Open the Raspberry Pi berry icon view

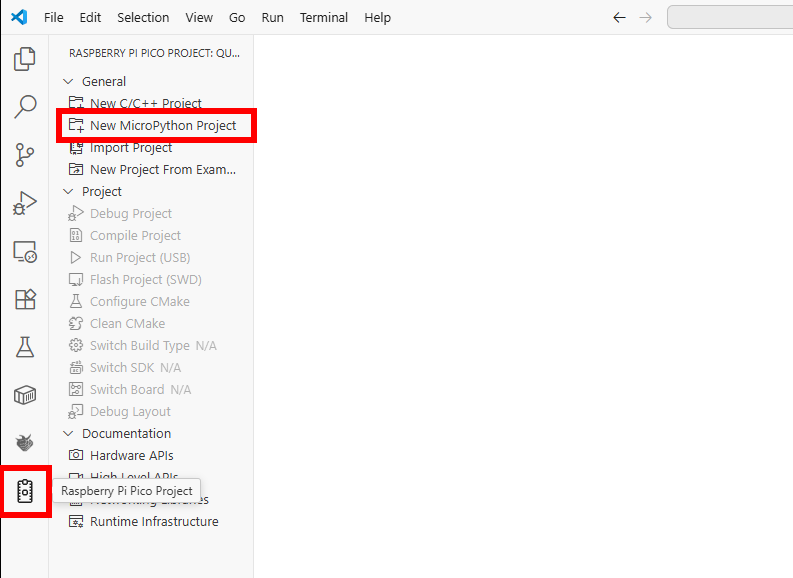(x=24, y=443)
